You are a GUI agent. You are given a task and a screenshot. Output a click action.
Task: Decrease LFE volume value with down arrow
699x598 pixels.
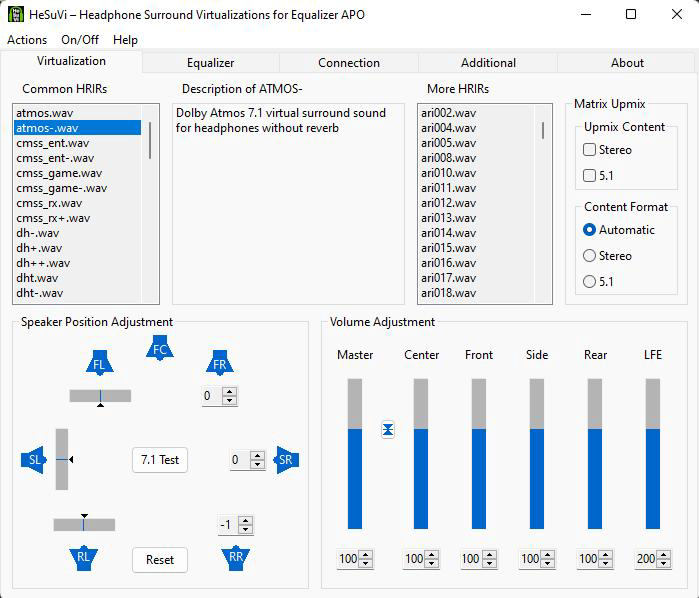click(663, 563)
